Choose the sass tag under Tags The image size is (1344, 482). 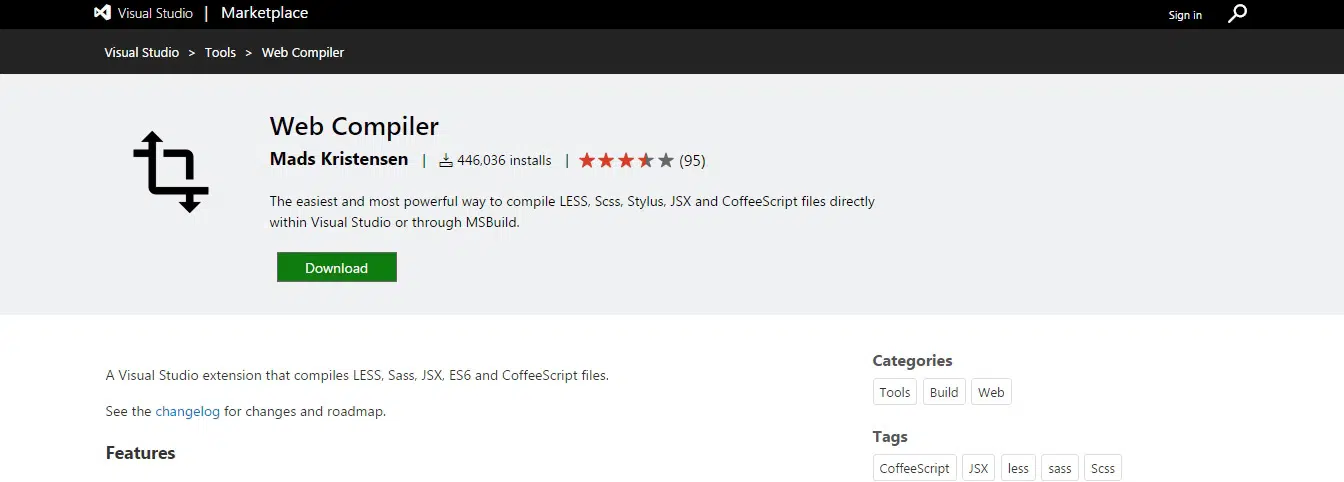(x=1060, y=468)
